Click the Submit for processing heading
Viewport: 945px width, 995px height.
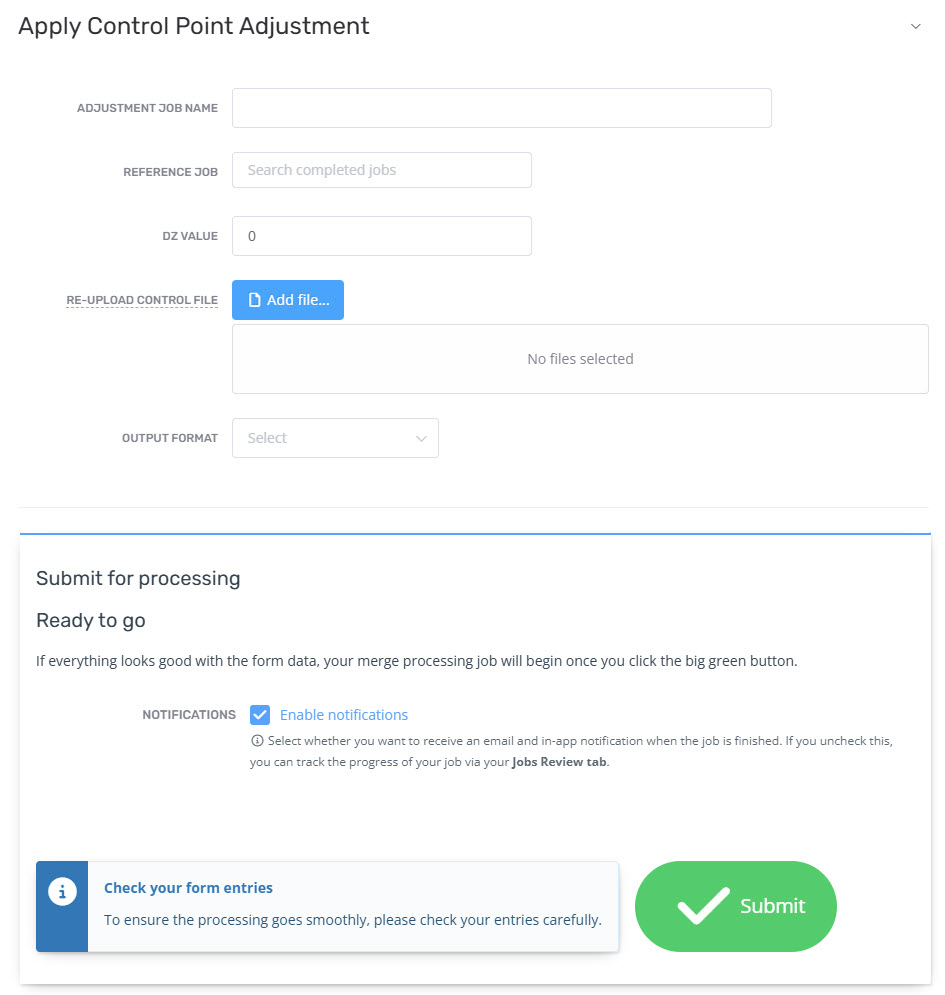click(137, 578)
